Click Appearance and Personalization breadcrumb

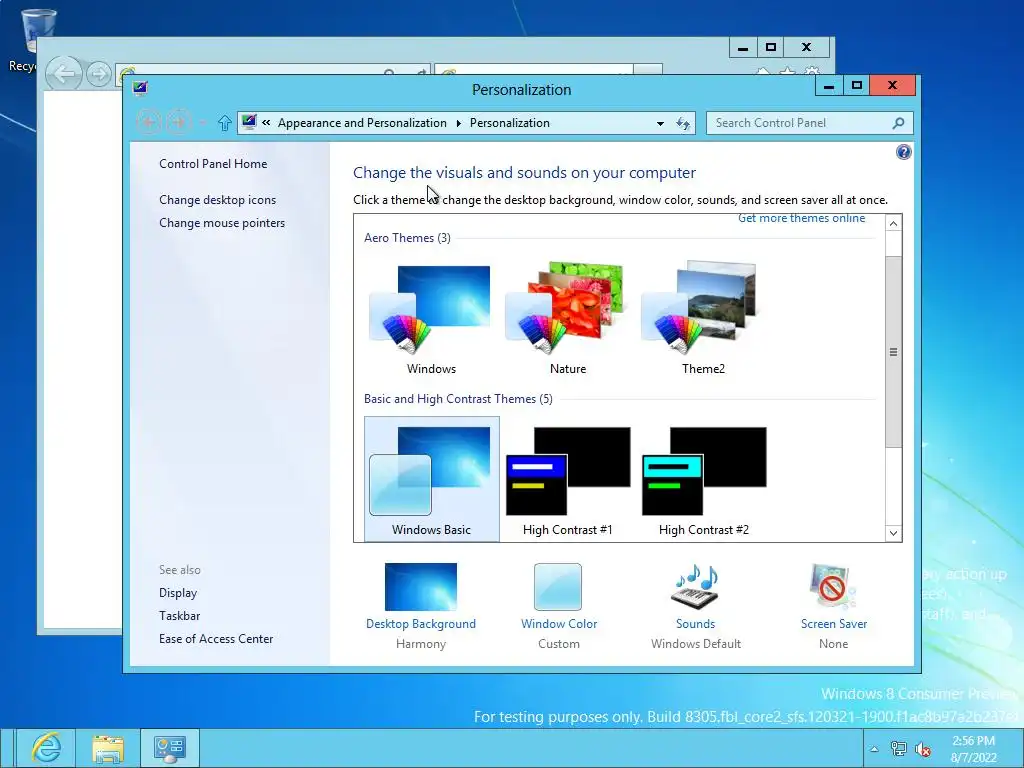pyautogui.click(x=362, y=123)
